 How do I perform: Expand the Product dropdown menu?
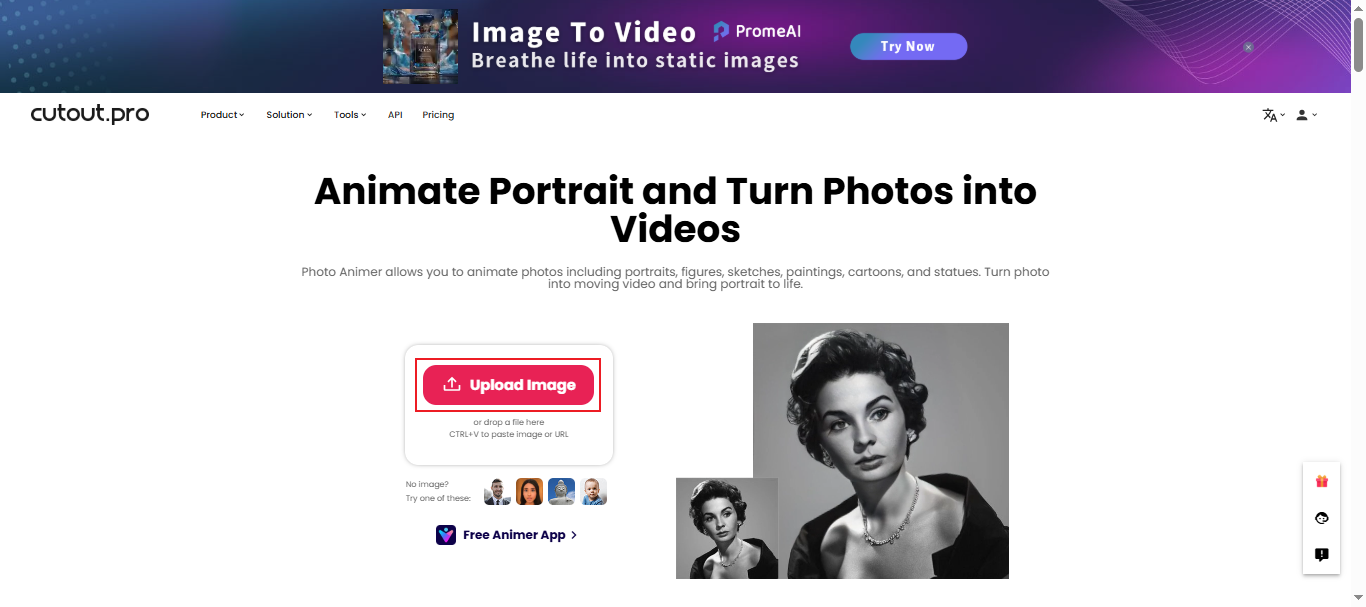(221, 114)
